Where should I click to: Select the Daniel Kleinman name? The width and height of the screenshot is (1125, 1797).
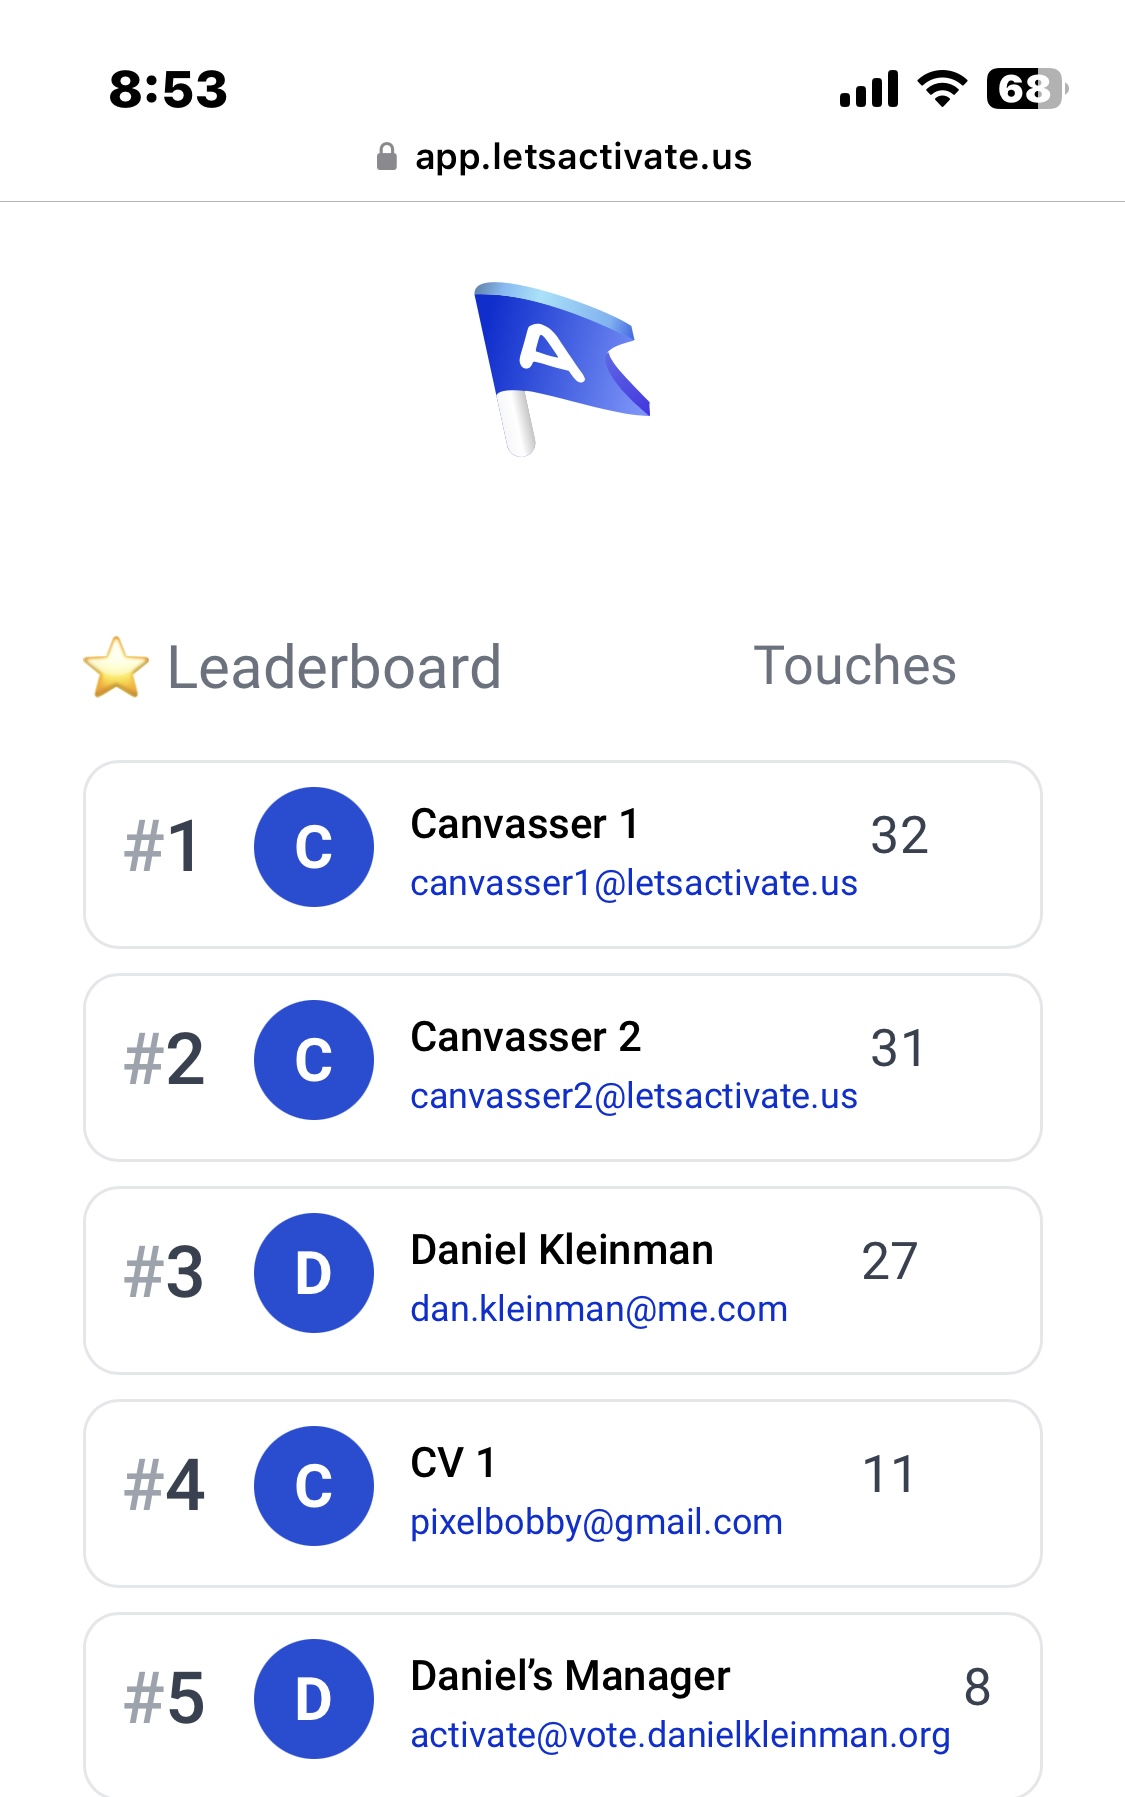pyautogui.click(x=562, y=1251)
